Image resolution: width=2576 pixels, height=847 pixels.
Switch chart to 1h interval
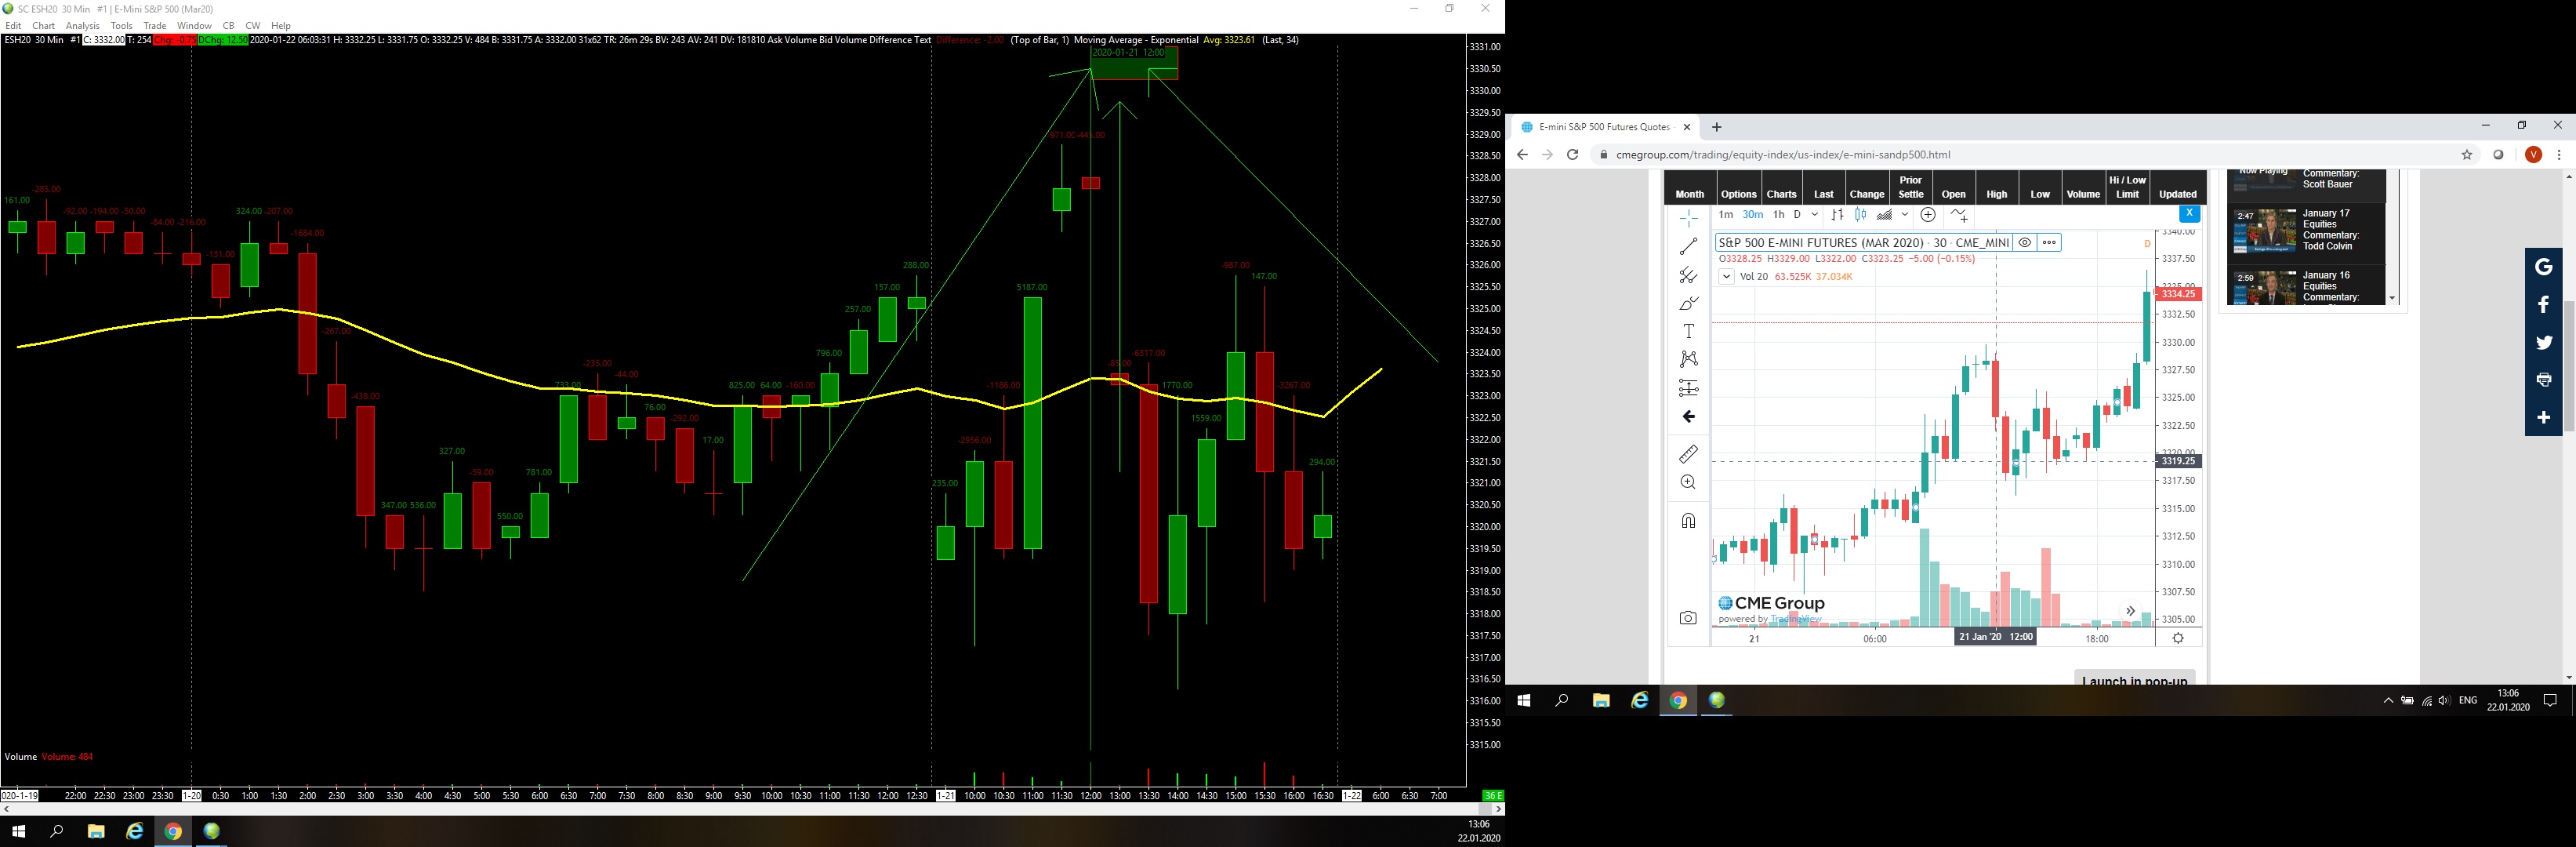click(x=1778, y=215)
